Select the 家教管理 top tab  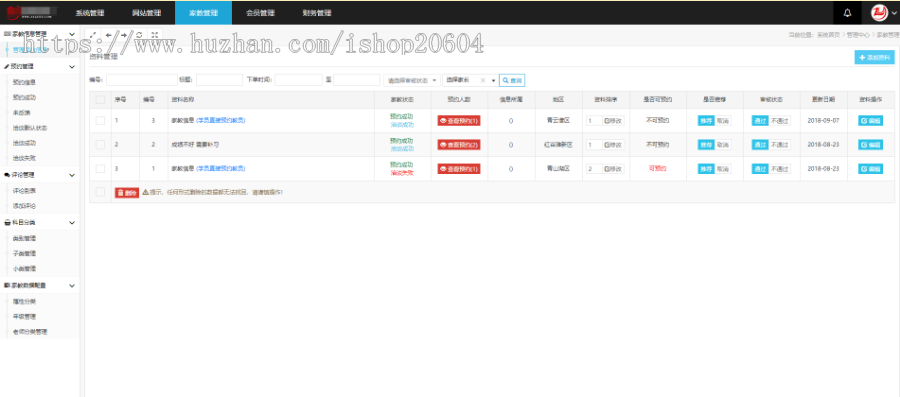[203, 13]
